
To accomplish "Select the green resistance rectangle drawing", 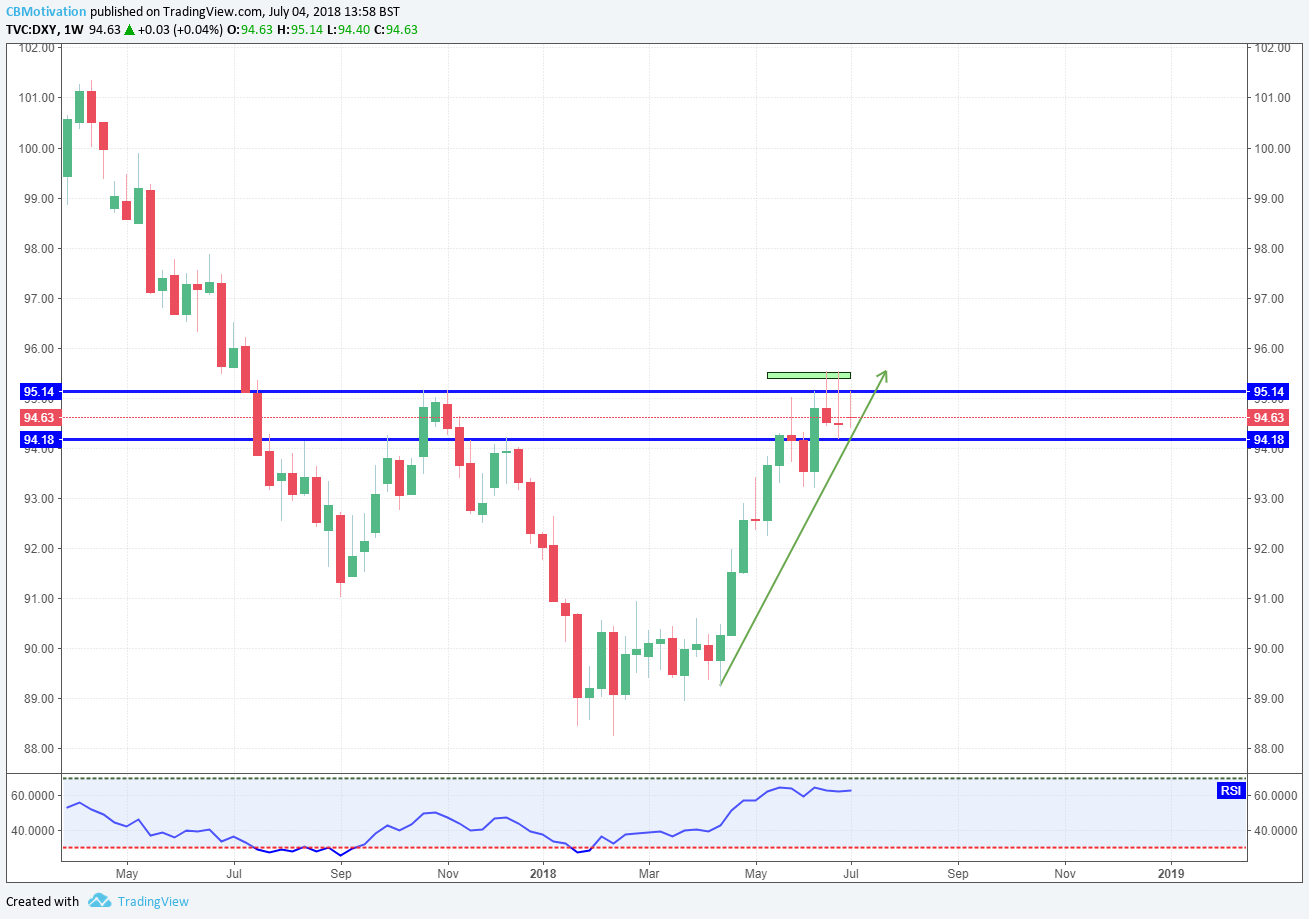I will [809, 375].
